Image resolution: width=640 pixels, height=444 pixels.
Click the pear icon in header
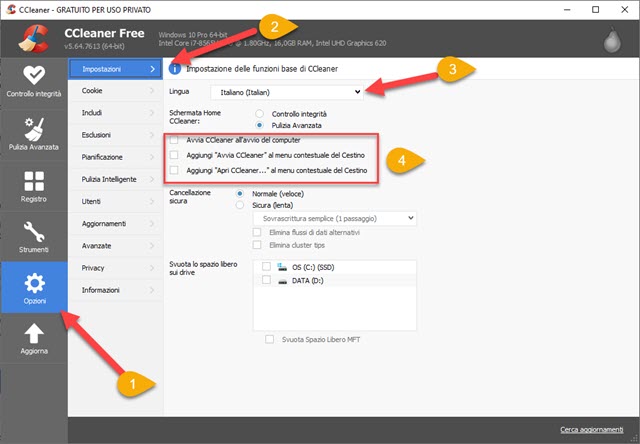click(x=612, y=40)
